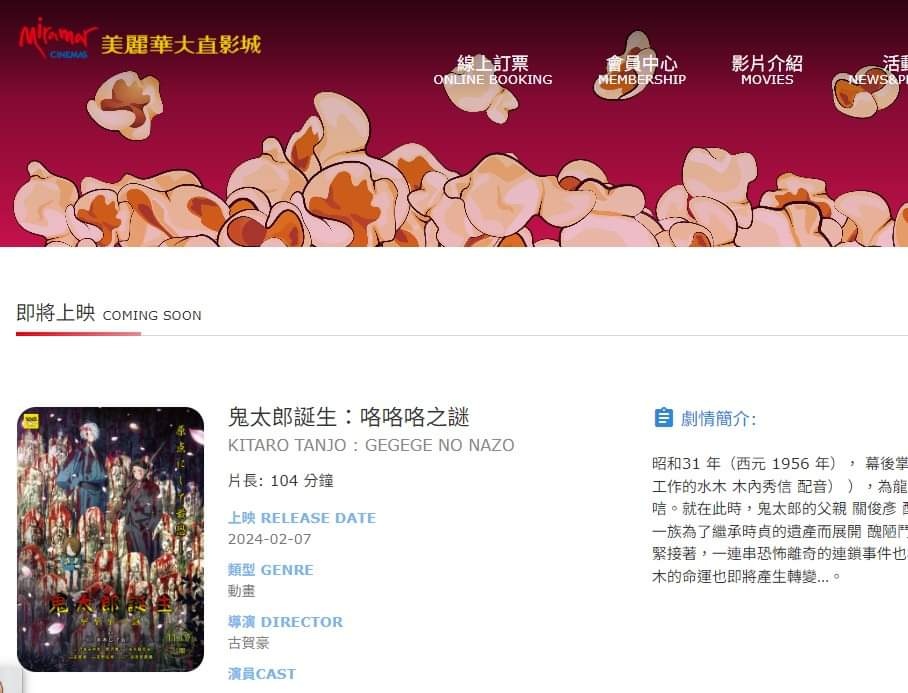This screenshot has width=908, height=693.
Task: Click the 上映 Release Date label
Action: pyautogui.click(x=302, y=518)
